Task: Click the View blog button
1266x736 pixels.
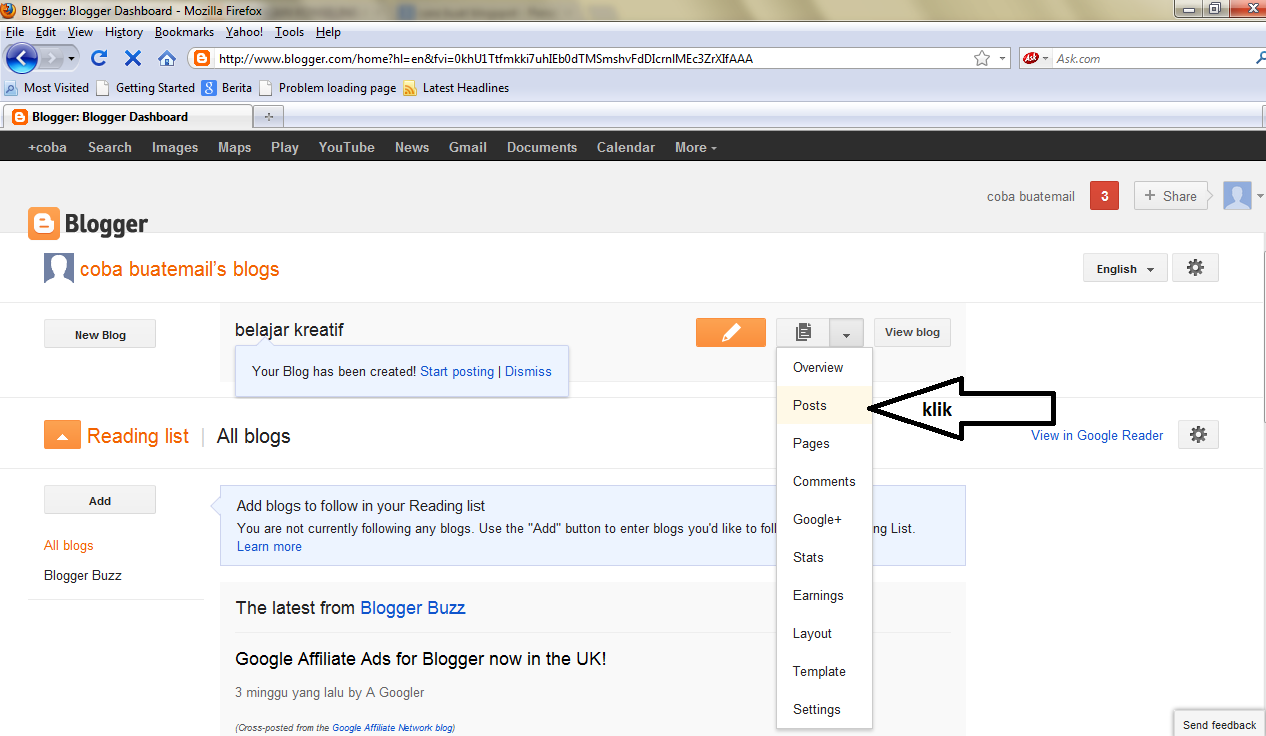Action: pos(912,332)
